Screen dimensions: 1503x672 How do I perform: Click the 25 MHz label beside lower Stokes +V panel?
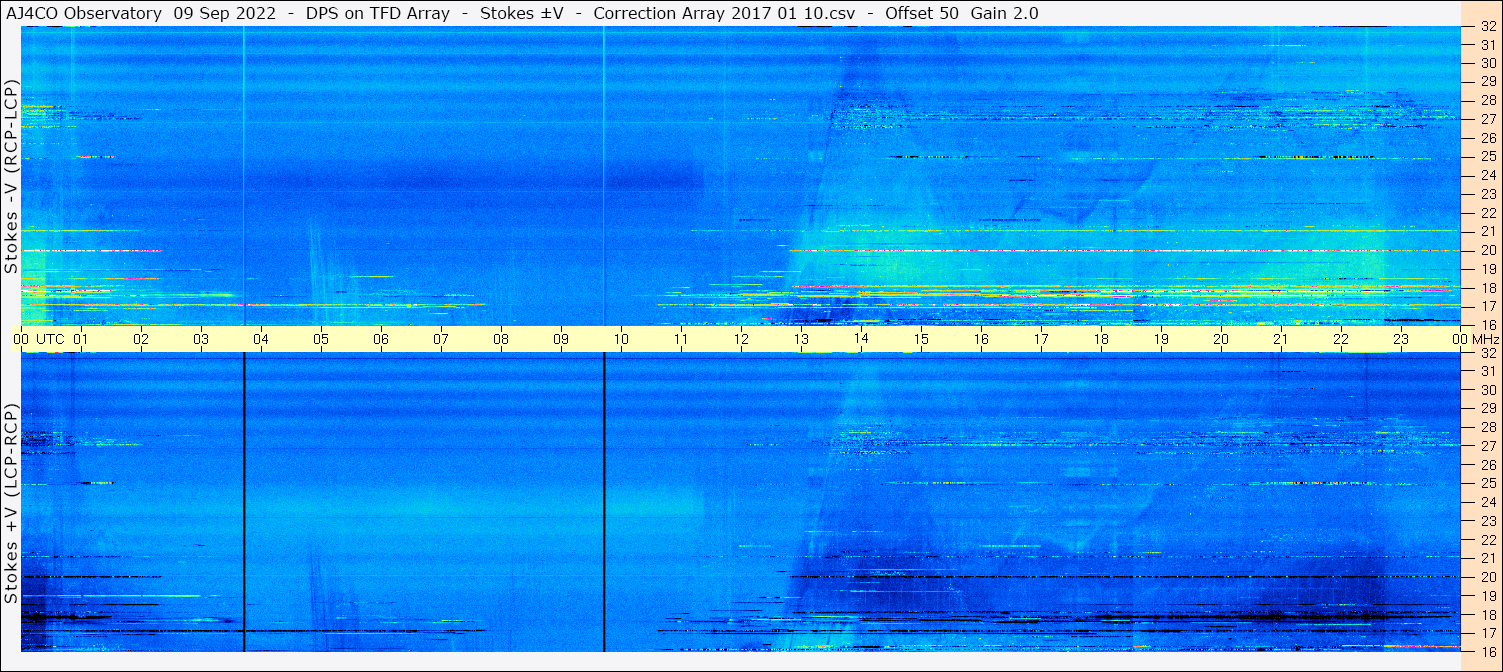[x=1488, y=484]
